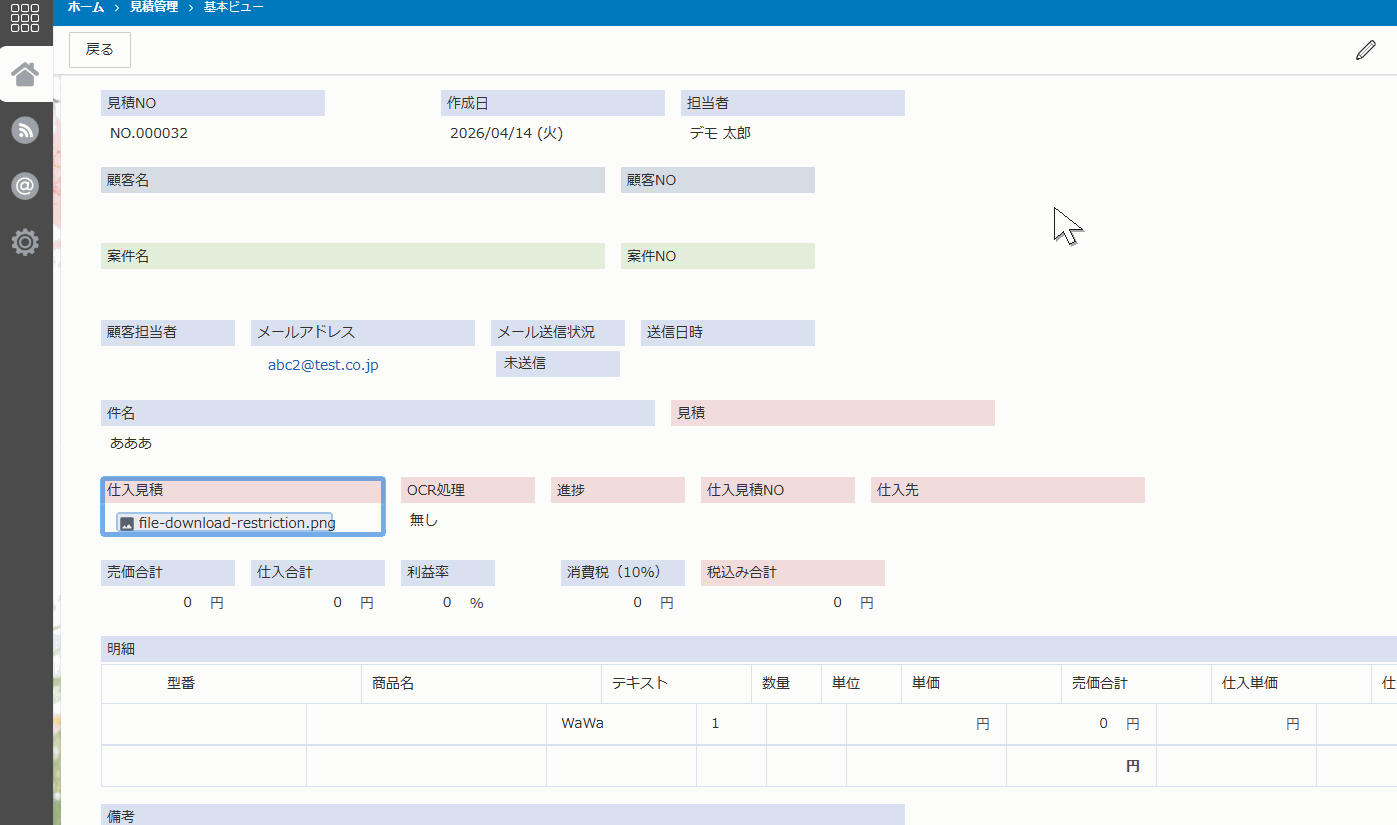Click the 利益率 field label
Screen dimensions: 1397x825
tap(448, 573)
